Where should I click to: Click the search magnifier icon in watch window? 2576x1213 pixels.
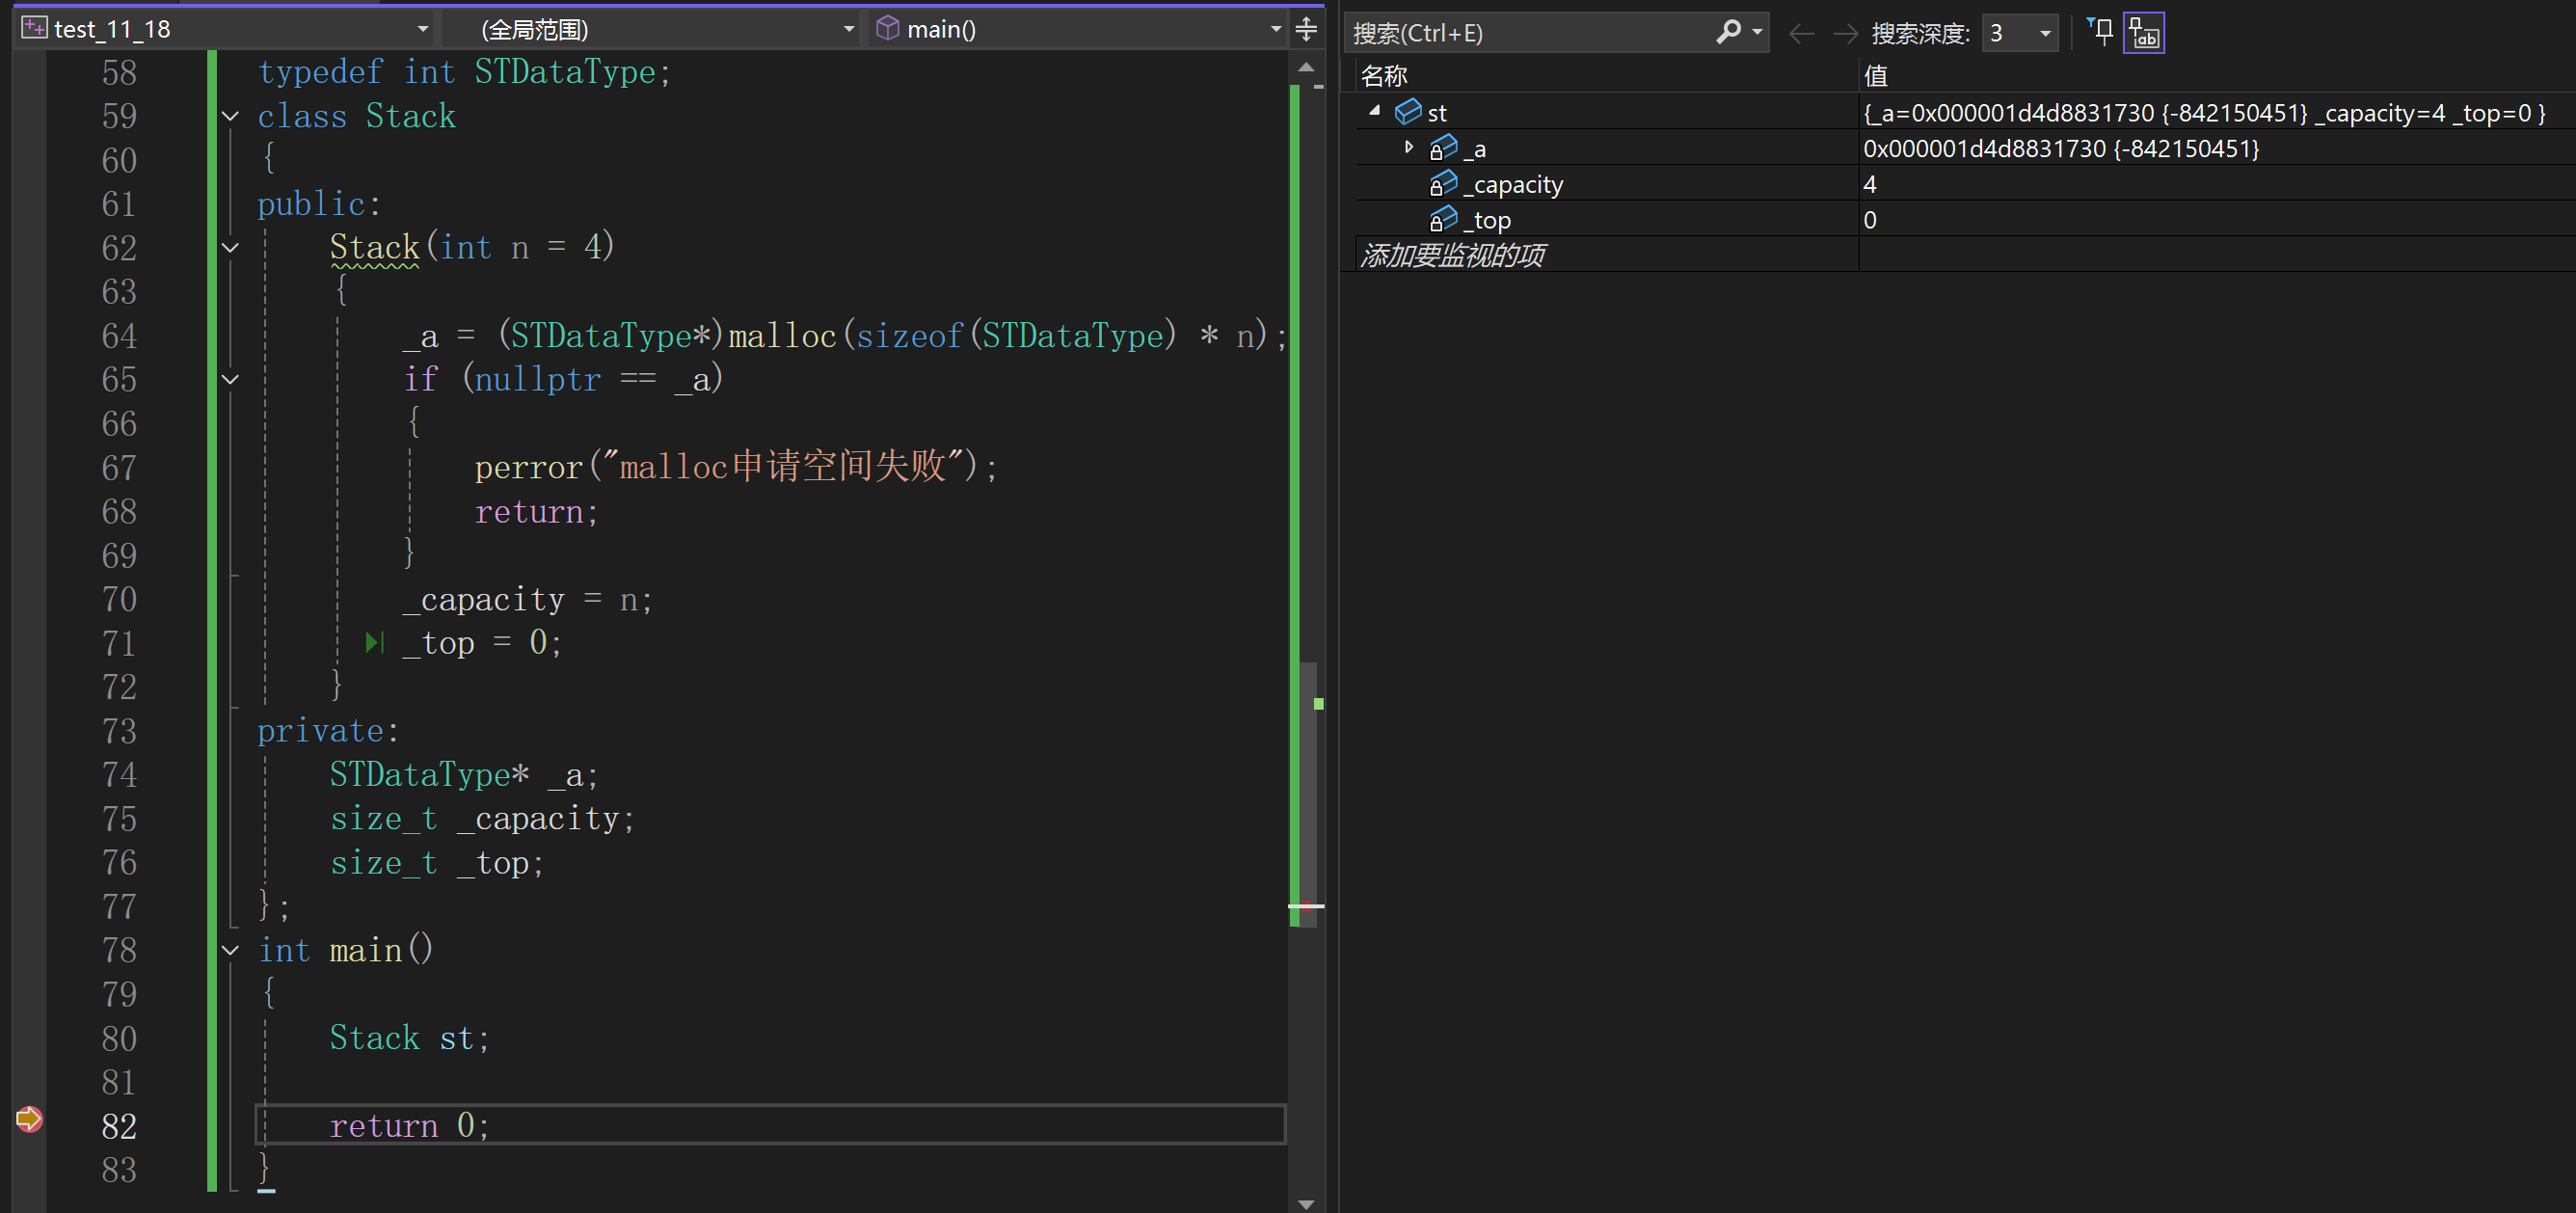pyautogui.click(x=1728, y=32)
